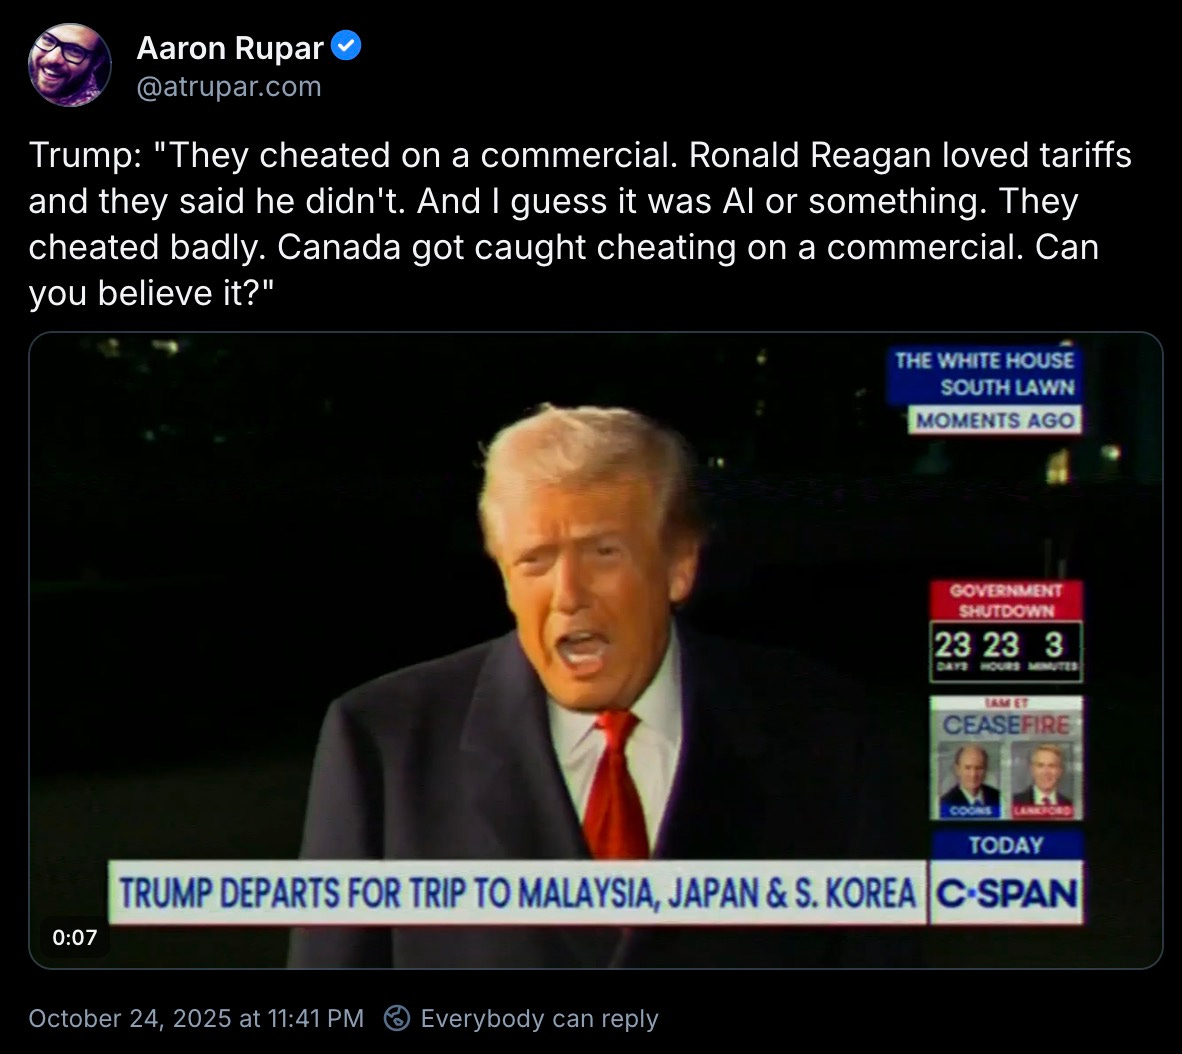Click The White House South Lawn label

(983, 374)
